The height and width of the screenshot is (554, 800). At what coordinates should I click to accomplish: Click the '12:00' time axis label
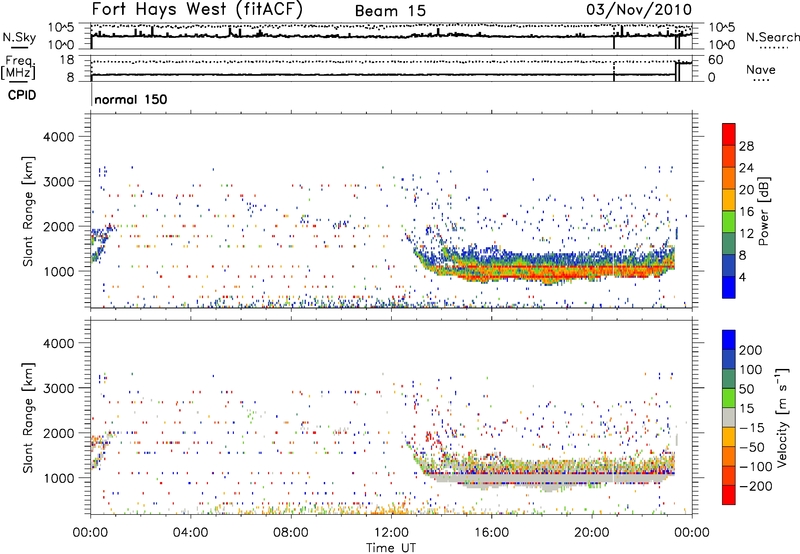click(391, 533)
